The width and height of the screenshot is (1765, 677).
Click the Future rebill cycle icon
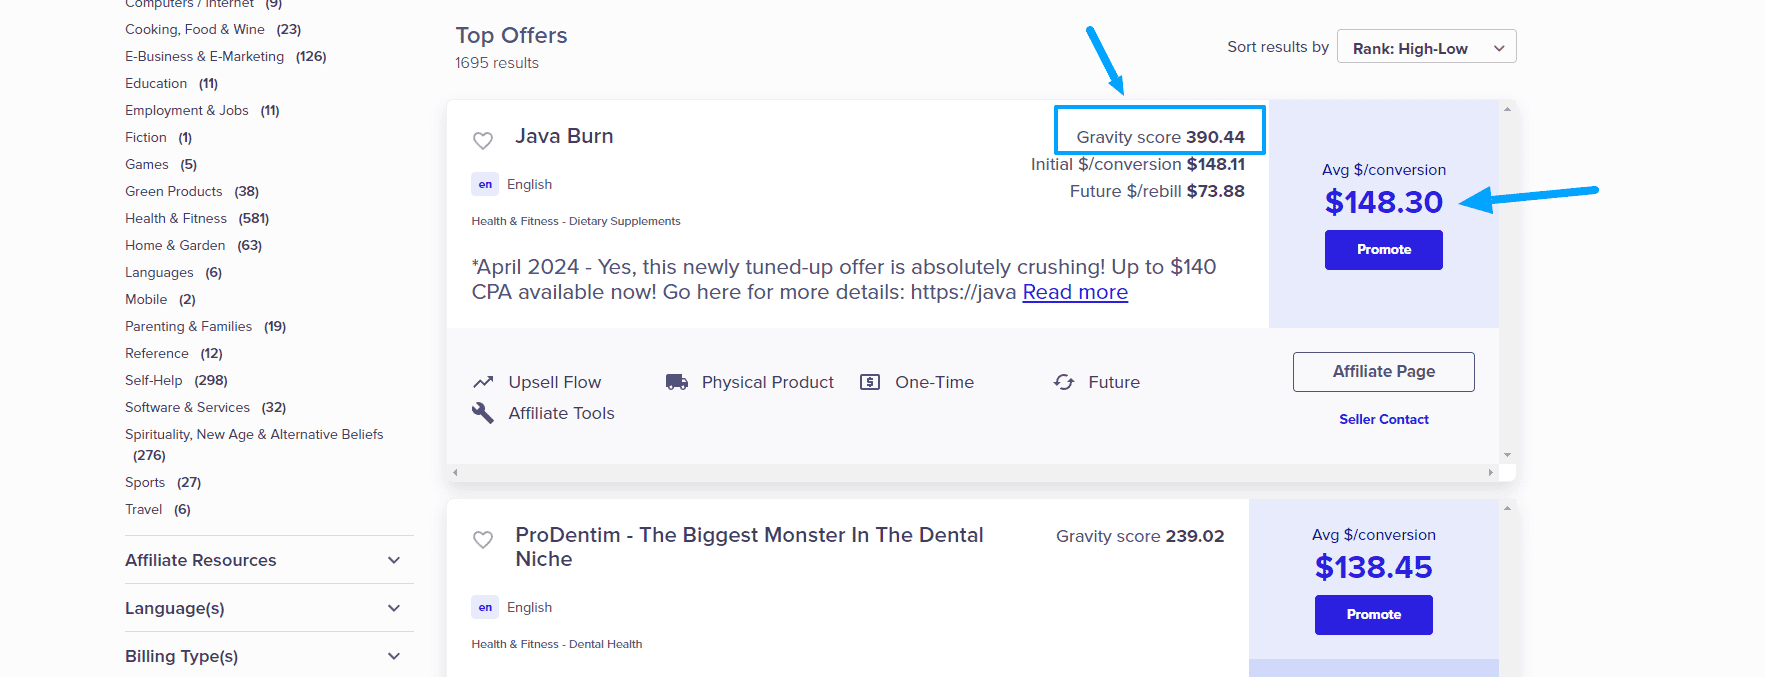click(x=1064, y=382)
